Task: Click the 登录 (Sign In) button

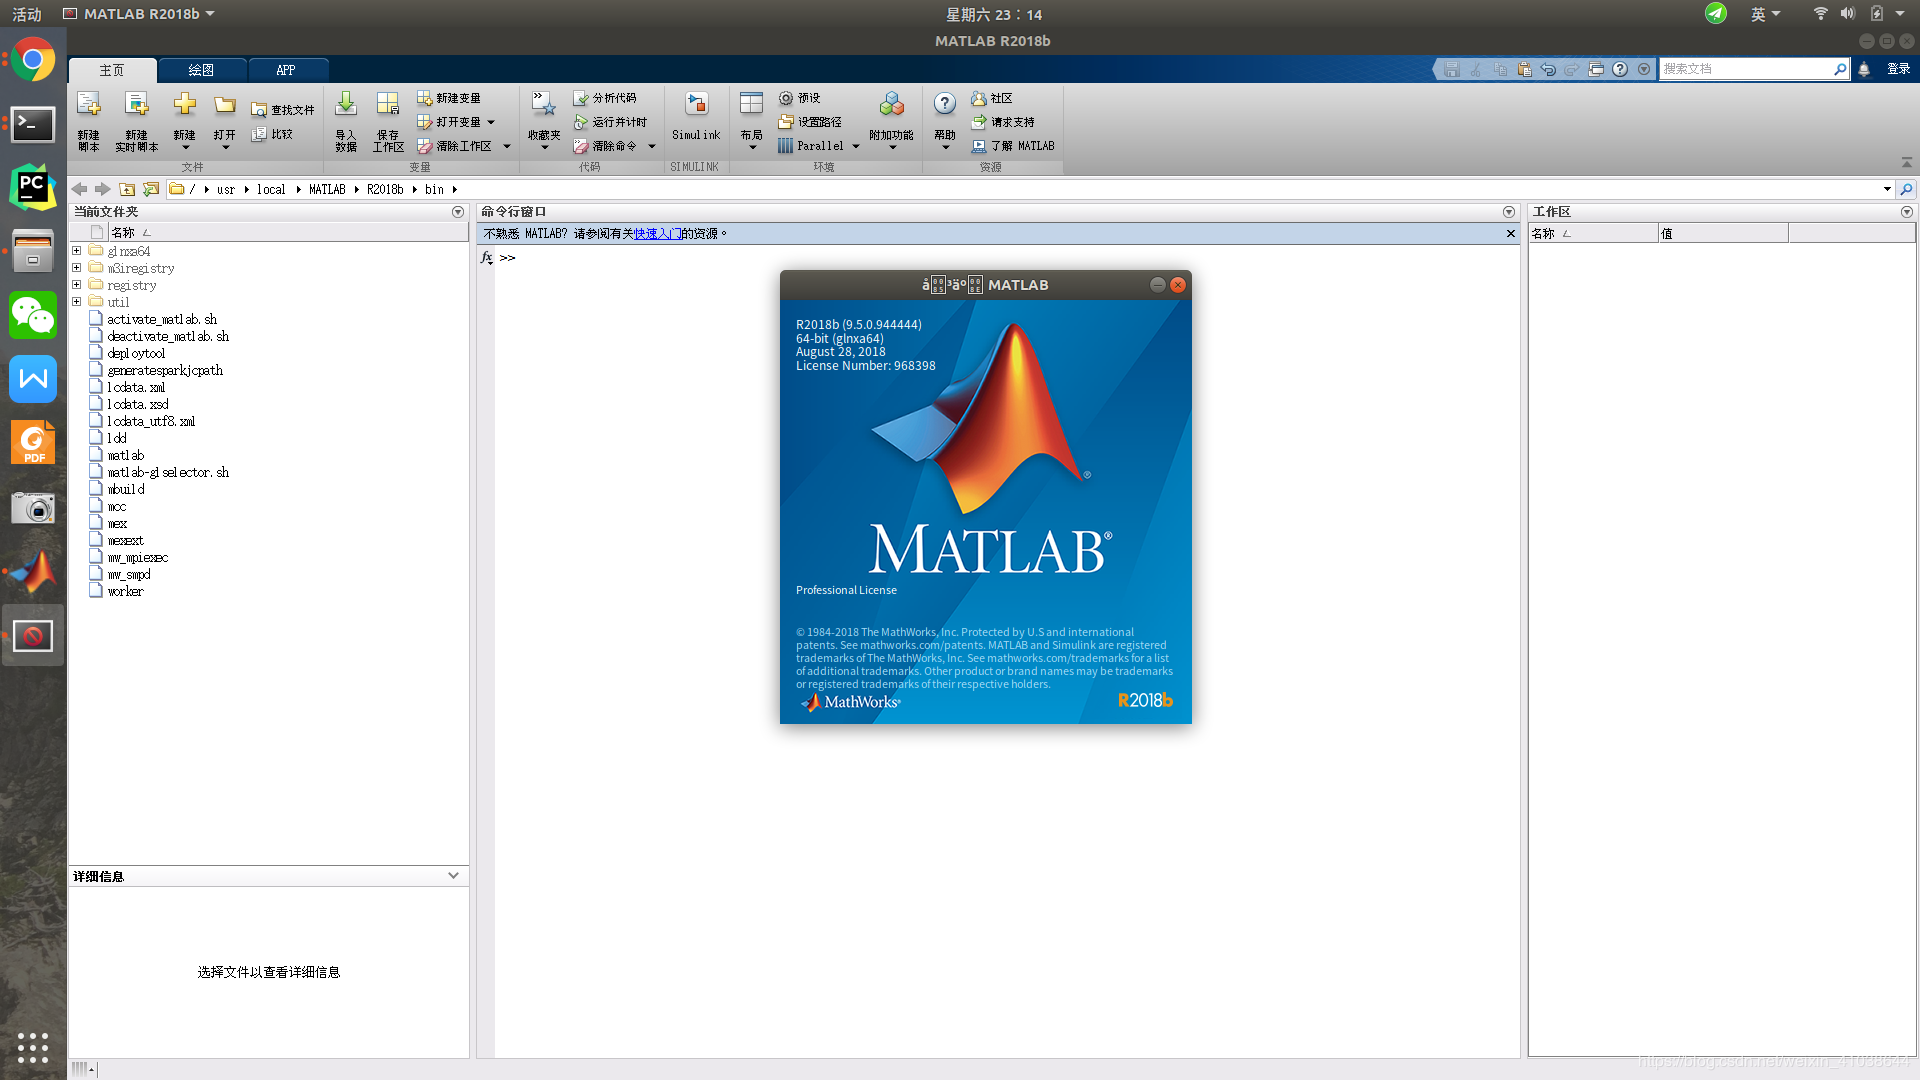Action: tap(1899, 68)
